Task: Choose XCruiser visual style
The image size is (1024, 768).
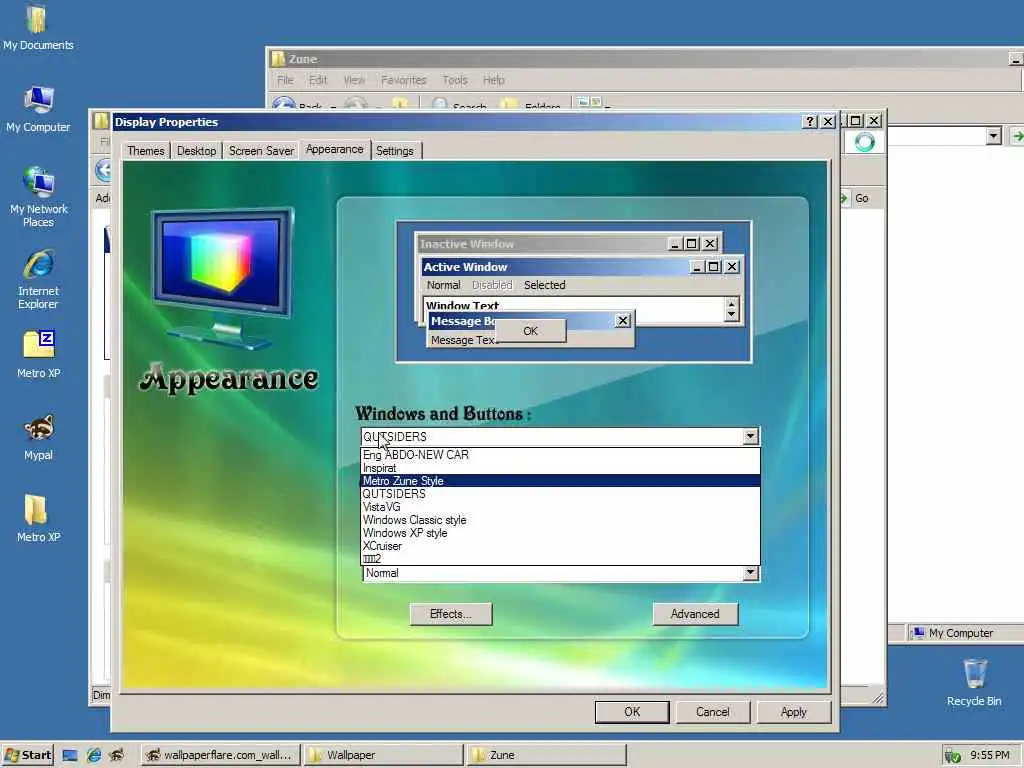Action: coord(560,546)
